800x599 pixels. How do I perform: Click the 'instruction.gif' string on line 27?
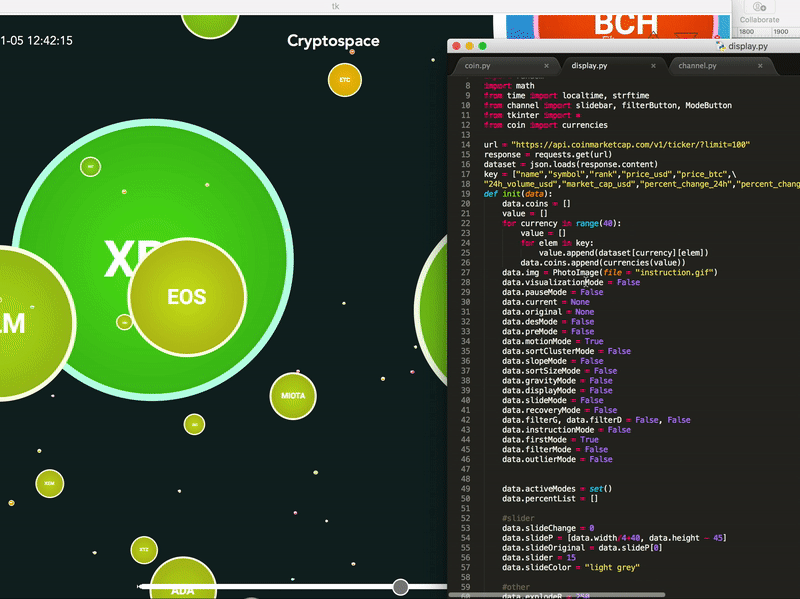point(676,272)
